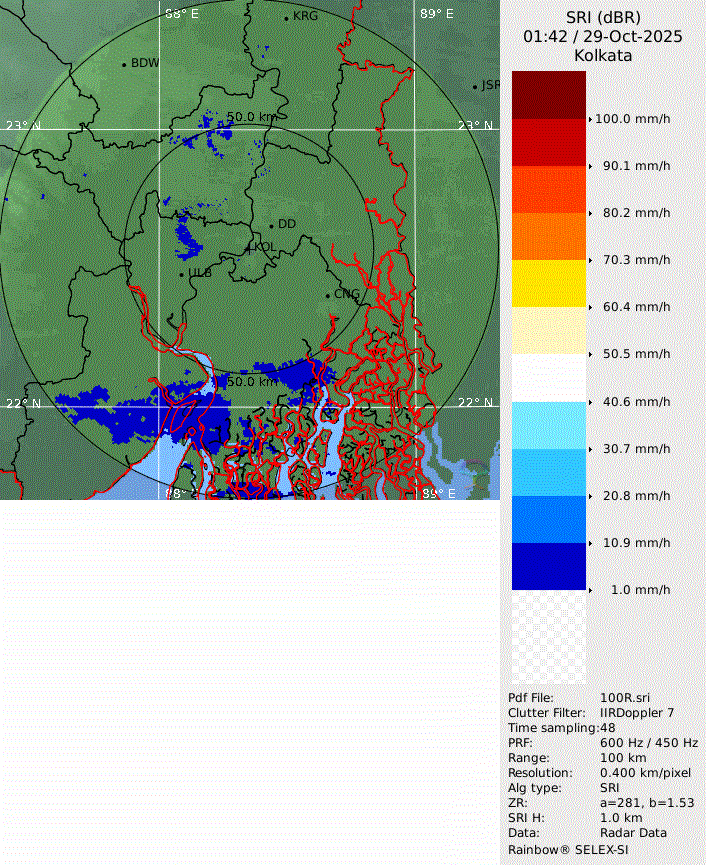706x865 pixels.
Task: Click the upper 50.0 km range ring label
Action: [x=251, y=117]
